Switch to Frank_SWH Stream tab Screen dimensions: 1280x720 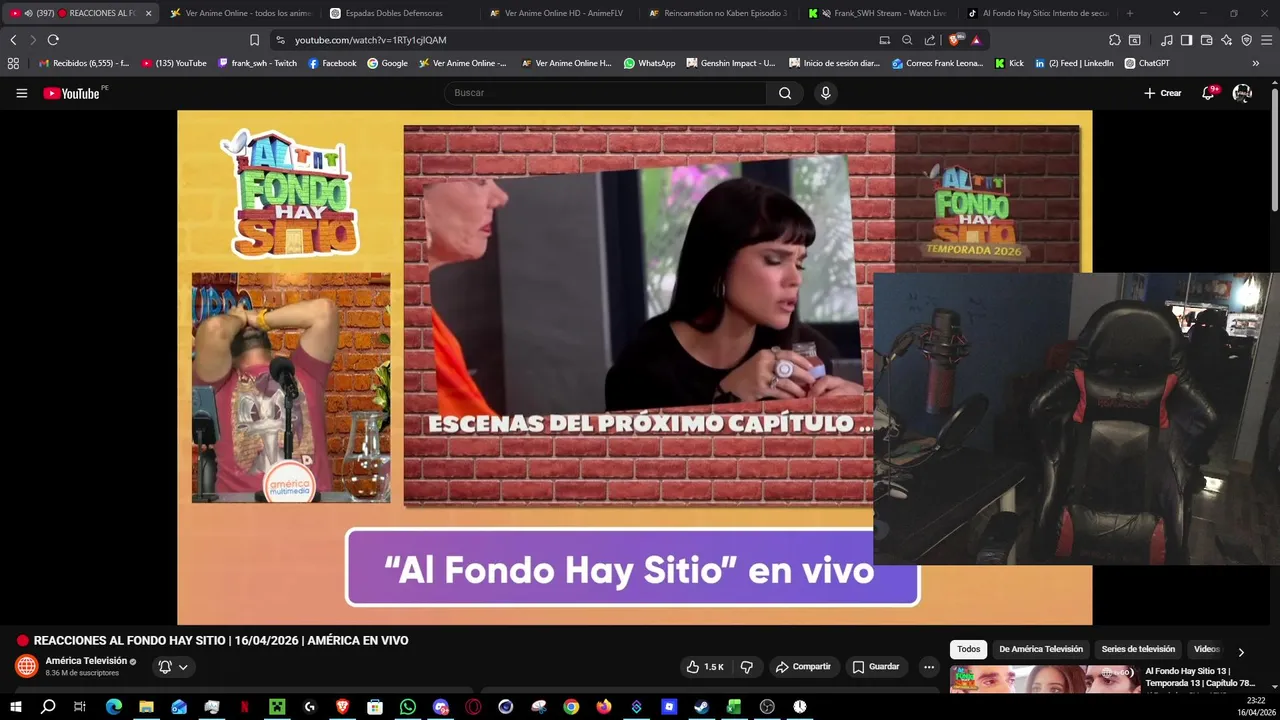pyautogui.click(x=878, y=13)
